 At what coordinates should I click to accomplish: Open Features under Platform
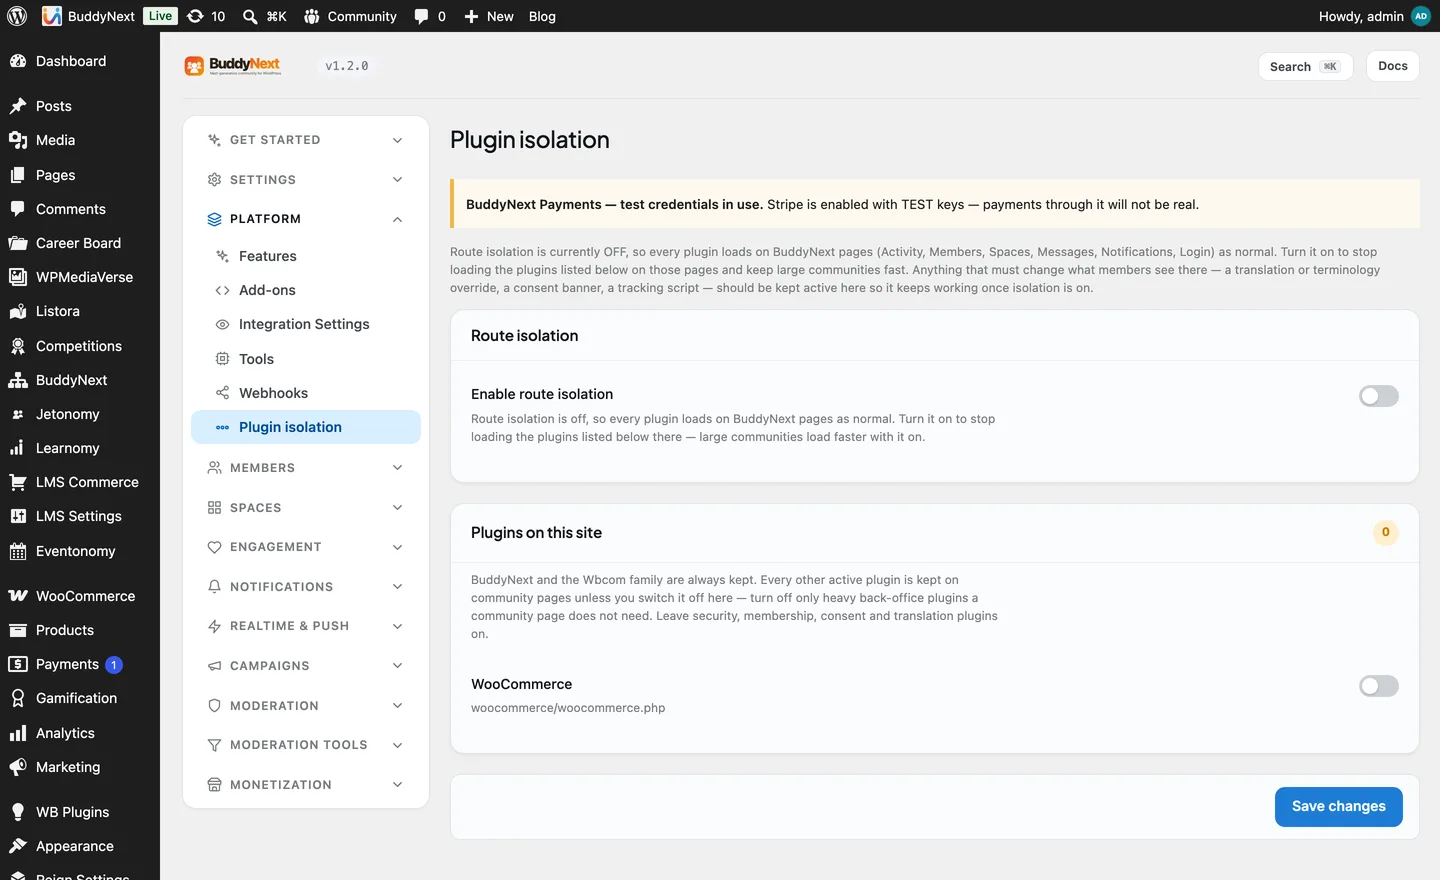[306, 256]
